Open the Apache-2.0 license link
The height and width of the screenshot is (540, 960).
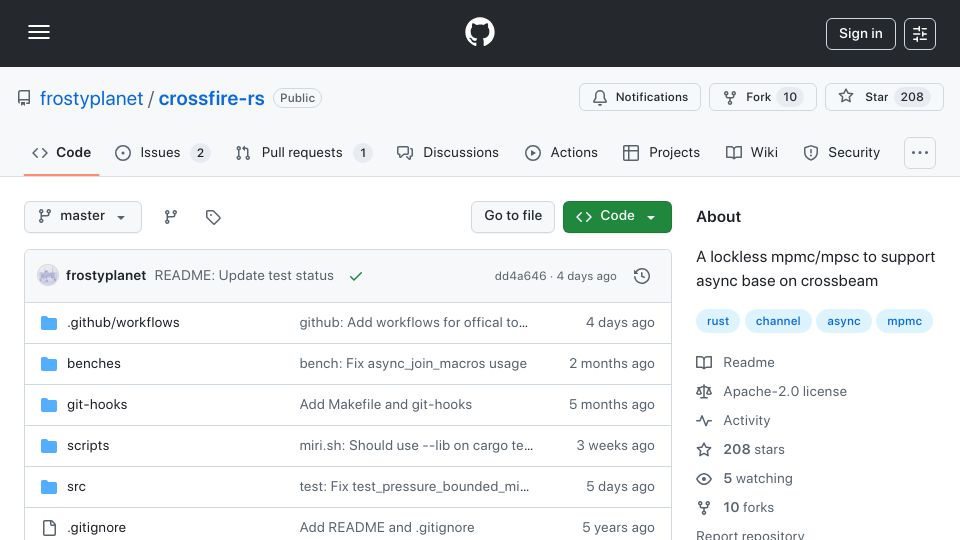tap(771, 391)
